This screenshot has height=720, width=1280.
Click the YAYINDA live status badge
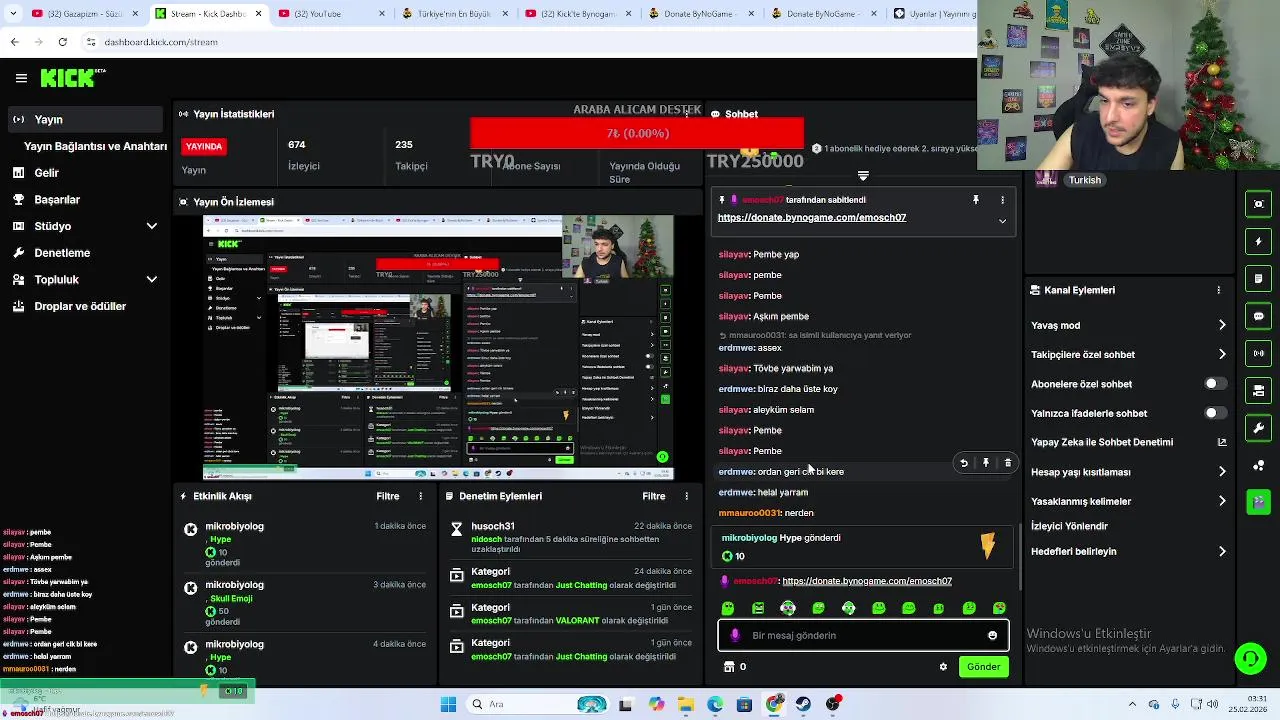(204, 146)
